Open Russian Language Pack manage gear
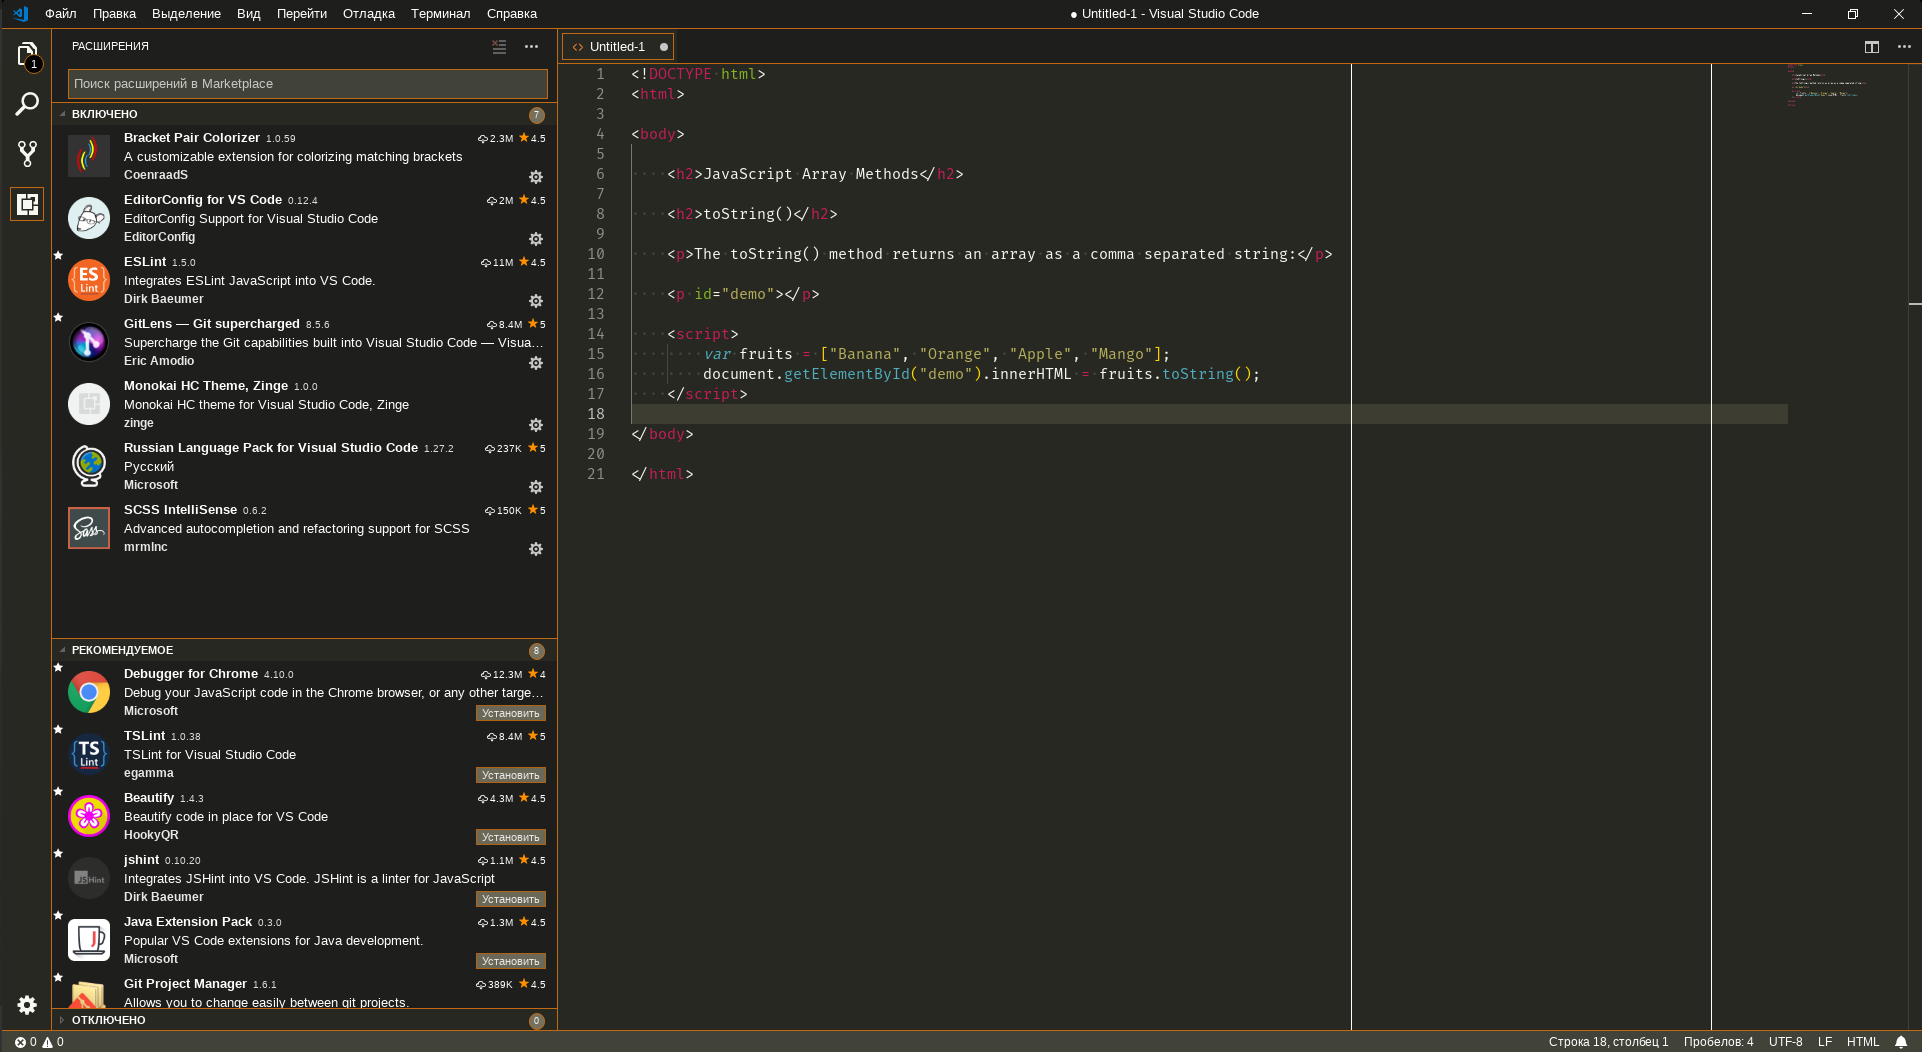 [536, 487]
